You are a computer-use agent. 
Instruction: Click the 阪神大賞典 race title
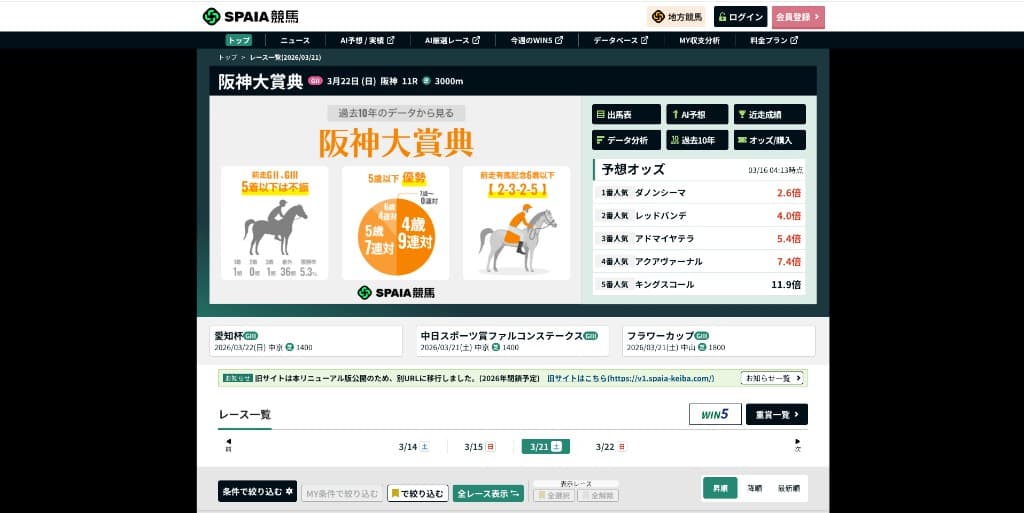(261, 81)
